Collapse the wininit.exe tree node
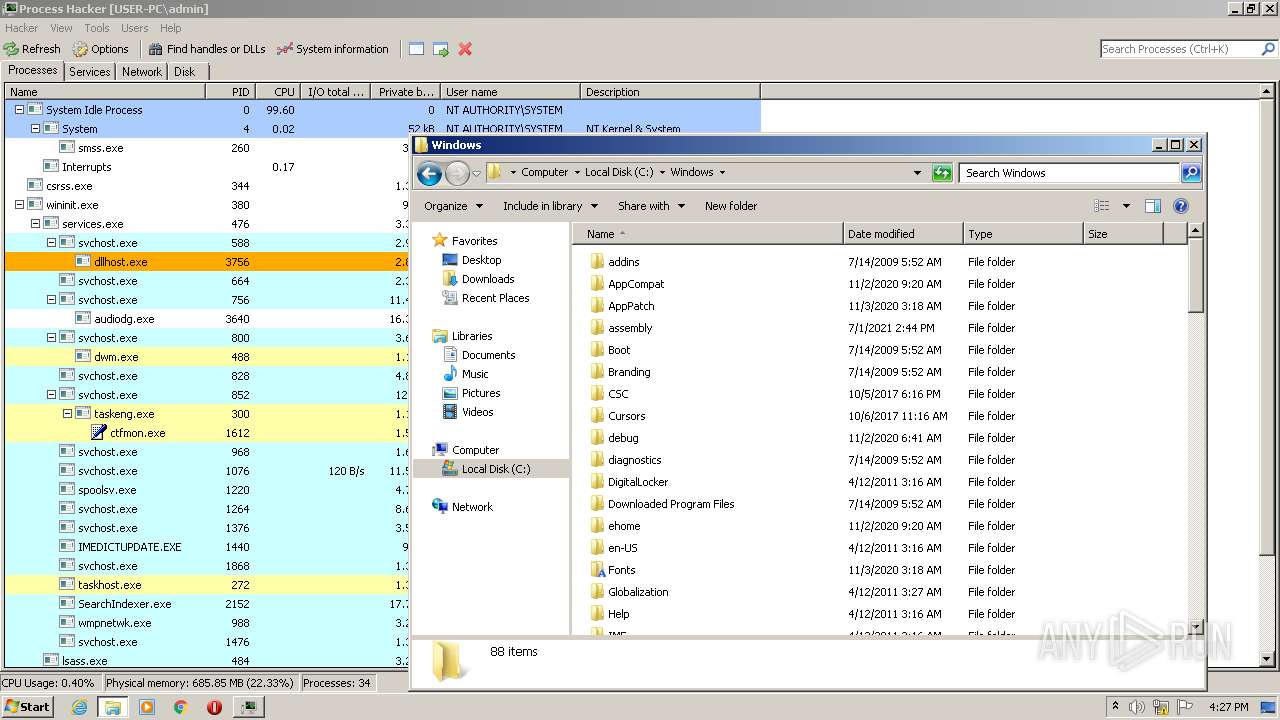 [19, 205]
